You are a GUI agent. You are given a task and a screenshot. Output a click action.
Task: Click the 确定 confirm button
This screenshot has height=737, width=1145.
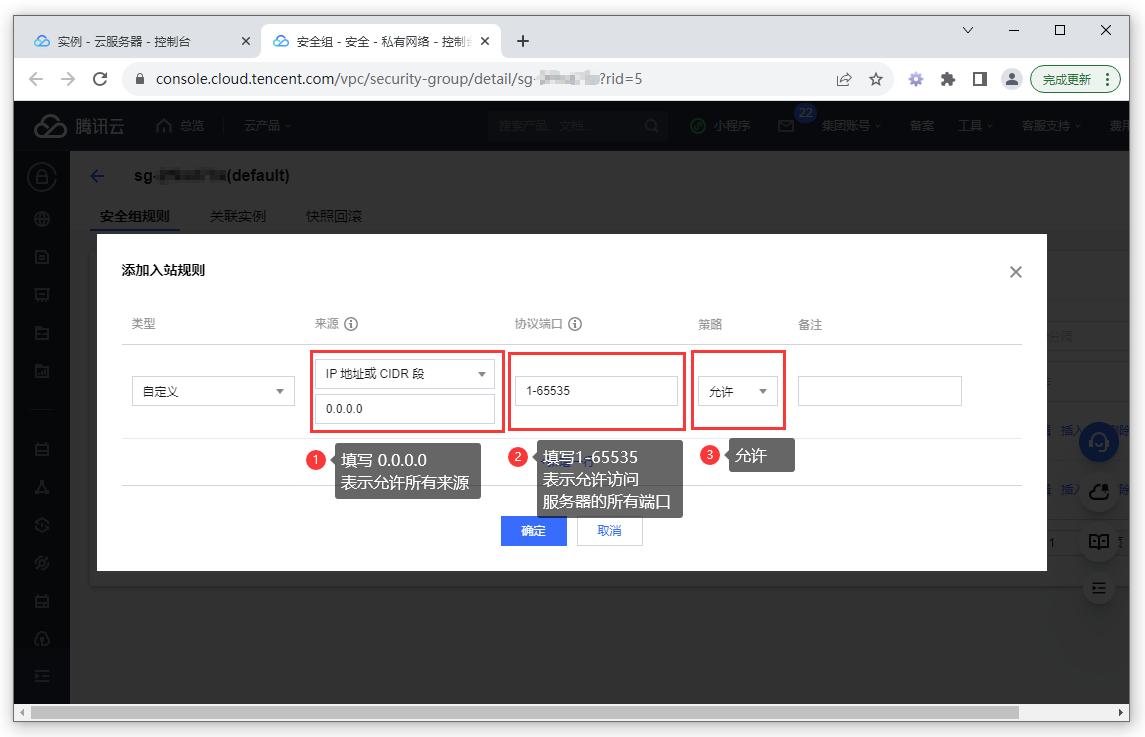point(533,531)
